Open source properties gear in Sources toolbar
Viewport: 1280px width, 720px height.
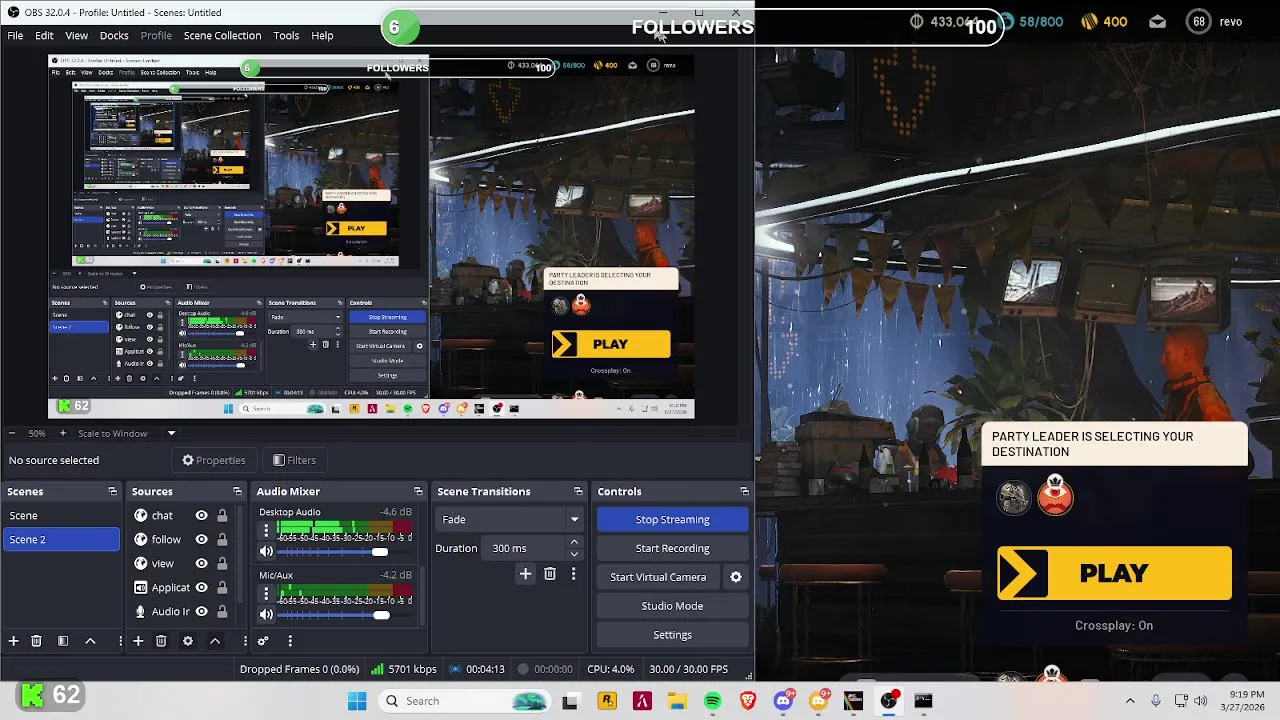(x=187, y=641)
